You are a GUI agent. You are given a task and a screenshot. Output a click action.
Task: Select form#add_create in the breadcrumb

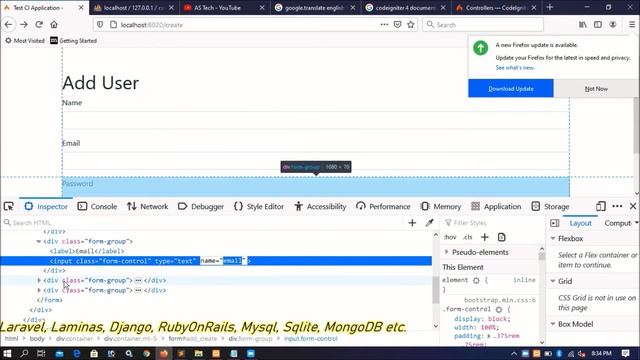pyautogui.click(x=192, y=338)
